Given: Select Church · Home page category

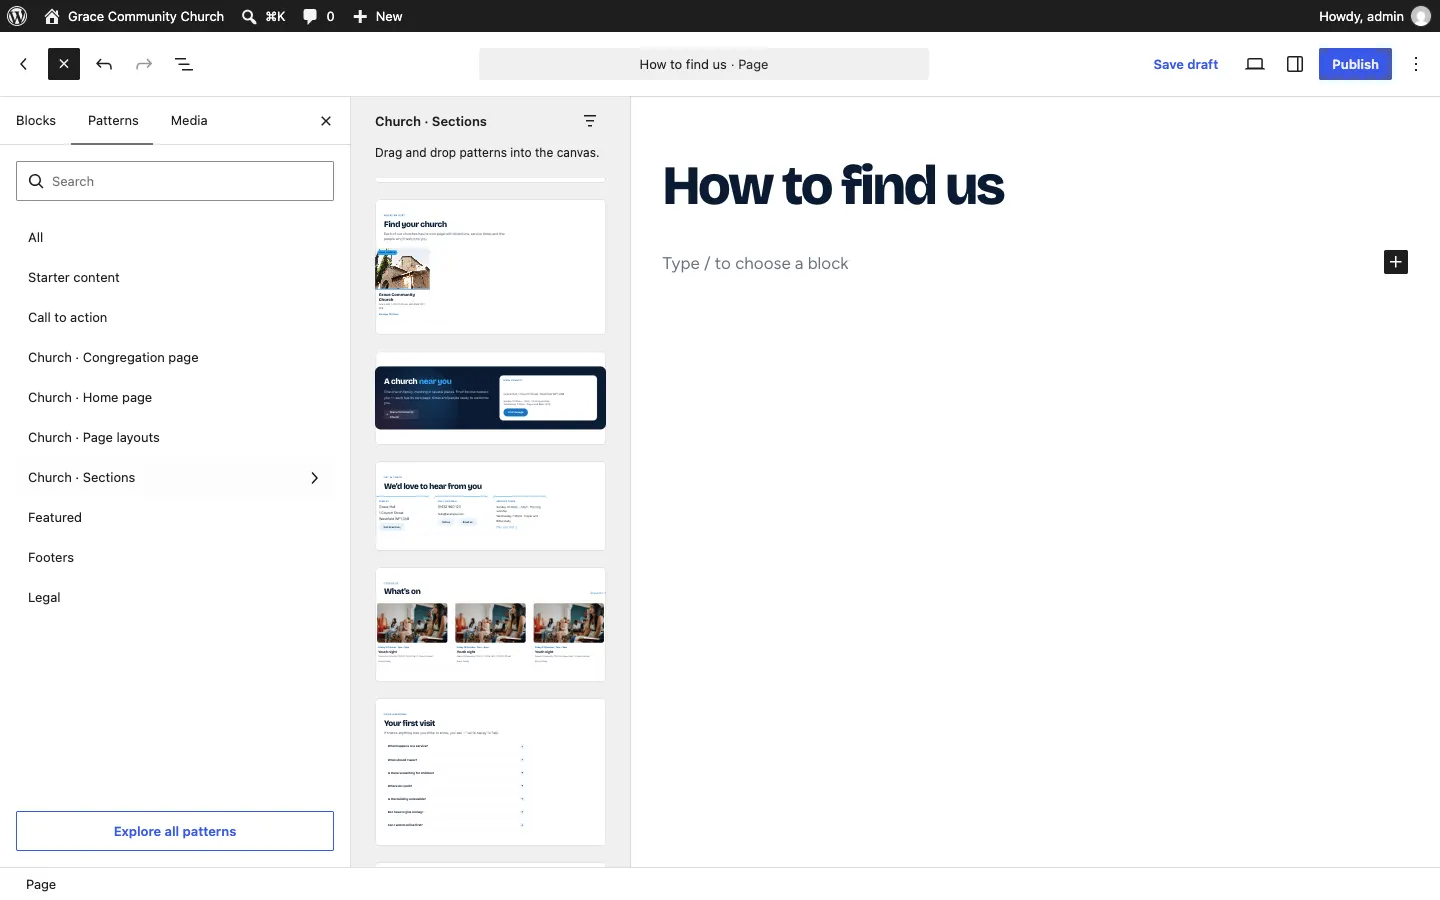Looking at the screenshot, I should [x=175, y=398].
